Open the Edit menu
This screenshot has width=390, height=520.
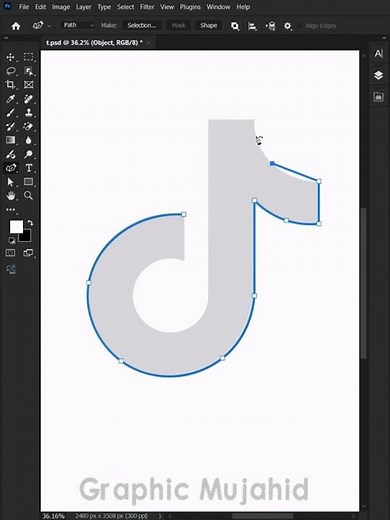click(x=40, y=7)
